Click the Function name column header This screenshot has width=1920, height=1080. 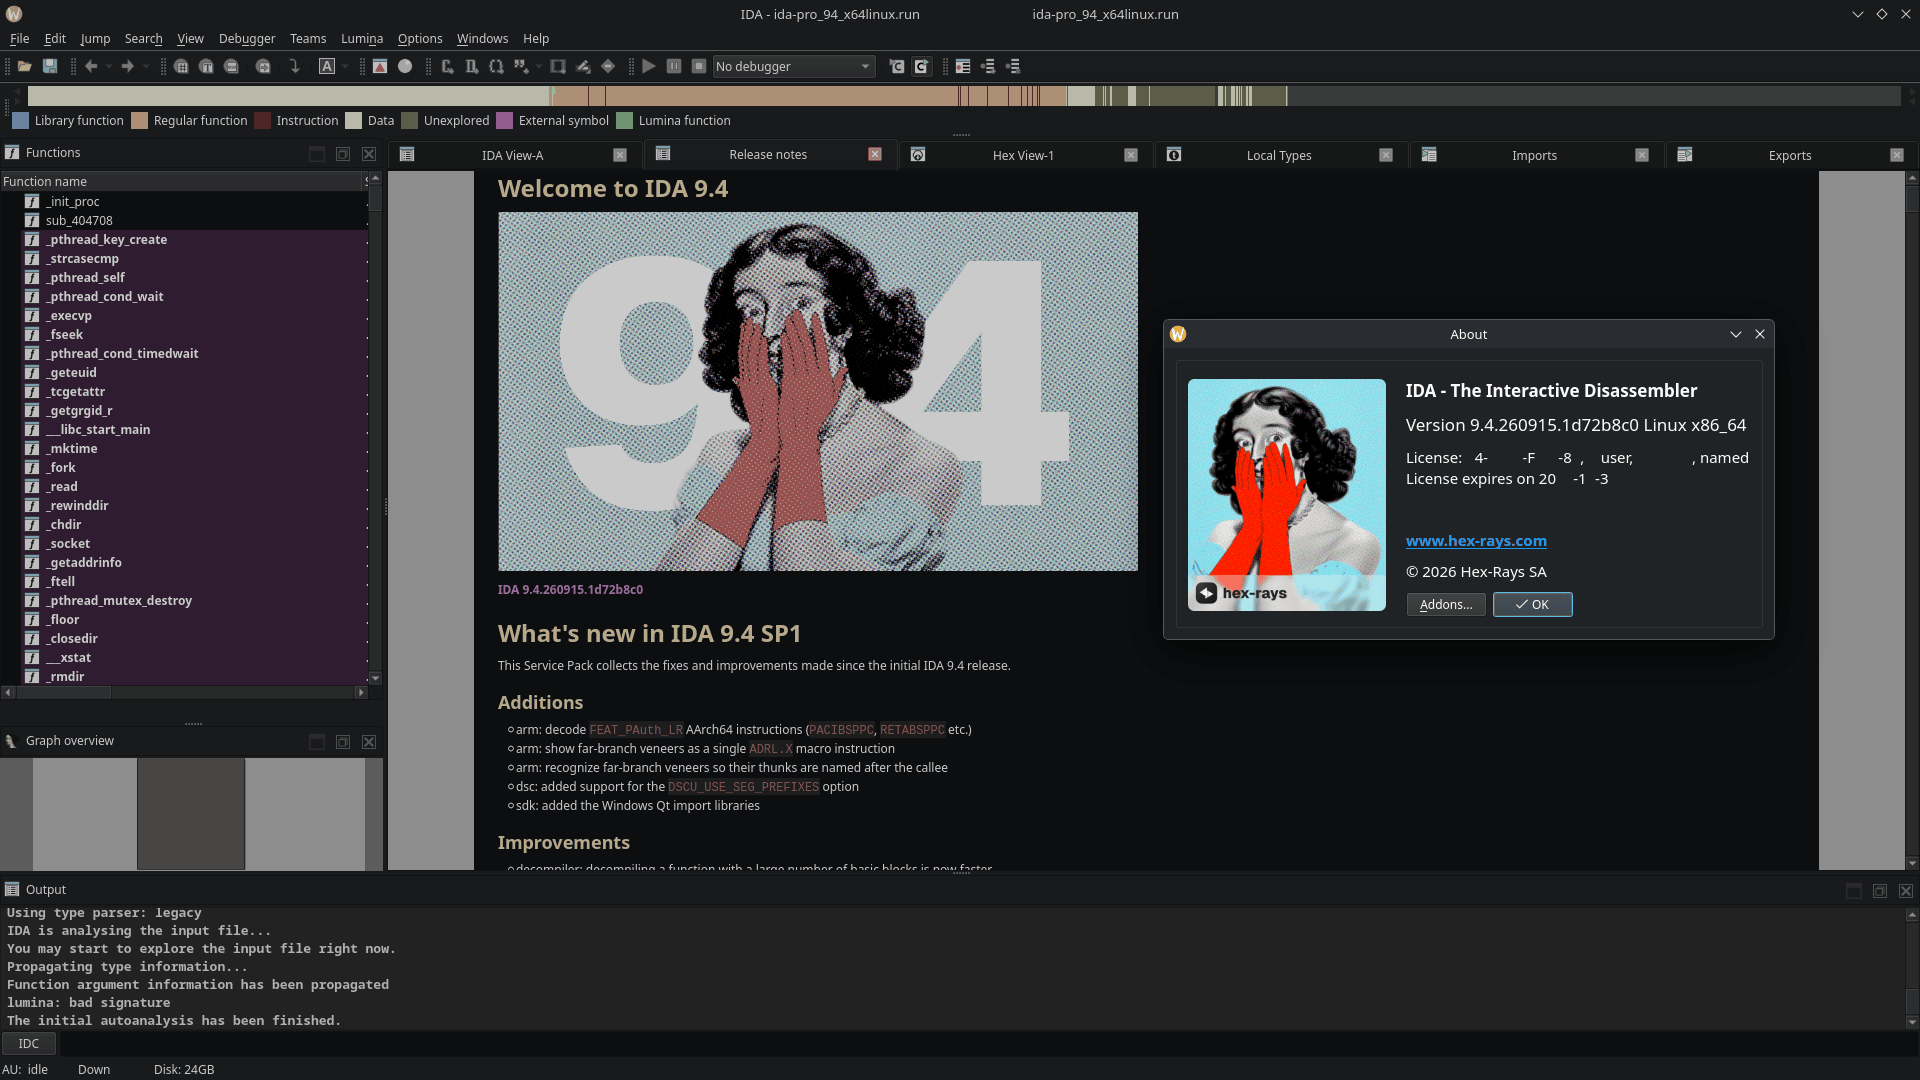183,181
